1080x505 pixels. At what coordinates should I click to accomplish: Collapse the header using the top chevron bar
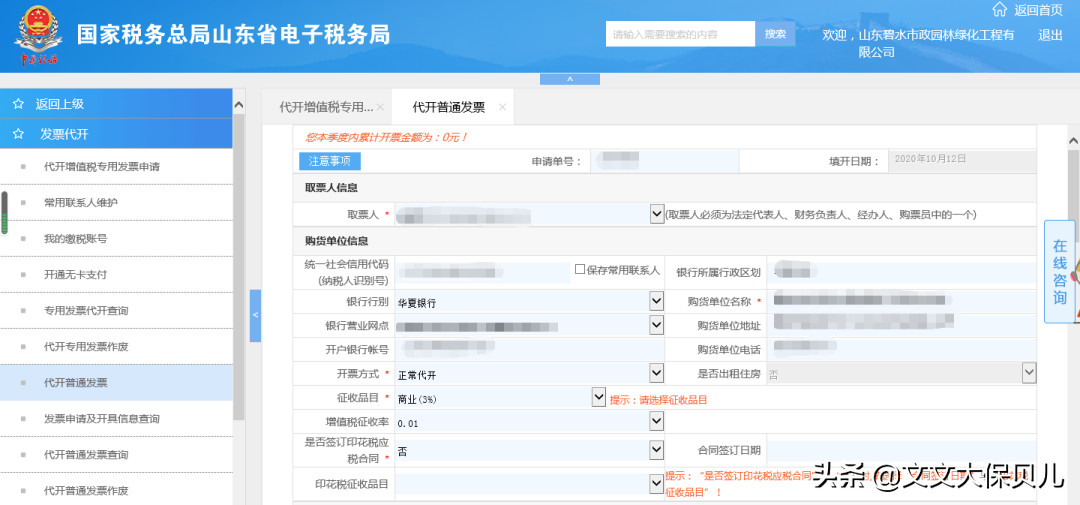pyautogui.click(x=570, y=79)
